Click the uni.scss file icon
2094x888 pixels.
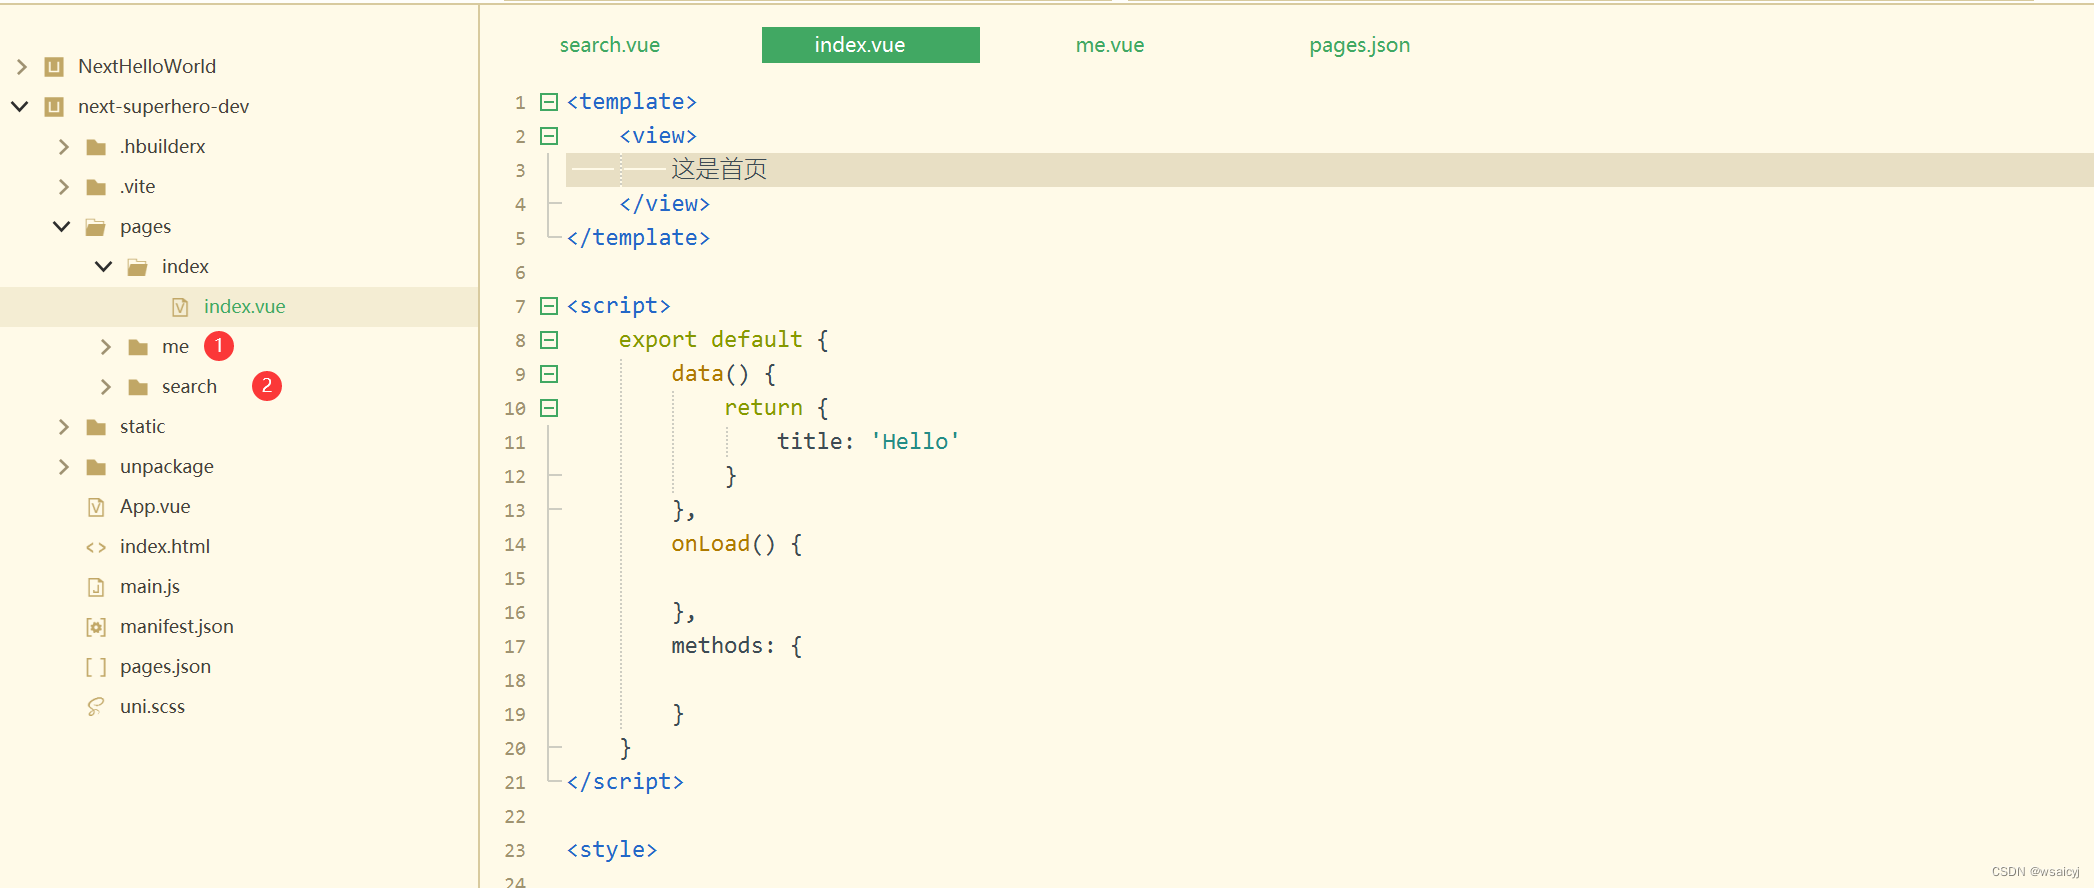coord(96,707)
